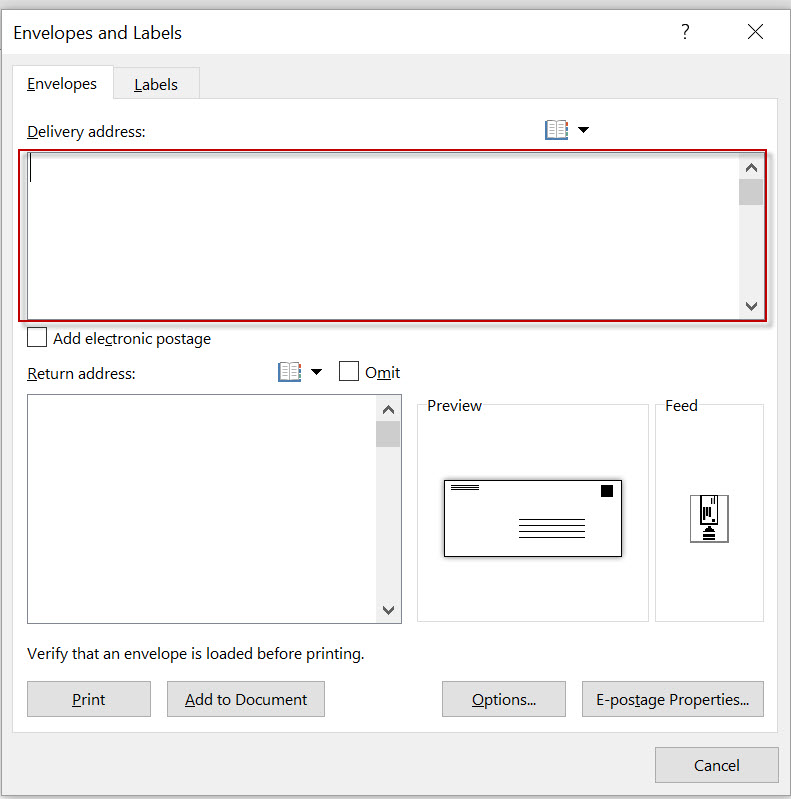Select the Envelopes tab
791x799 pixels.
pos(62,83)
